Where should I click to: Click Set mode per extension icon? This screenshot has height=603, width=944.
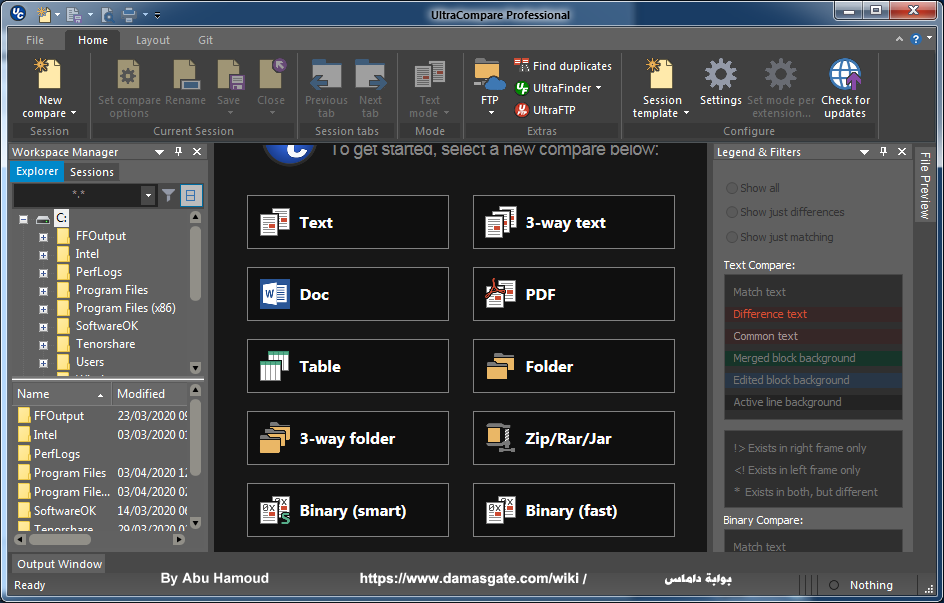(780, 74)
